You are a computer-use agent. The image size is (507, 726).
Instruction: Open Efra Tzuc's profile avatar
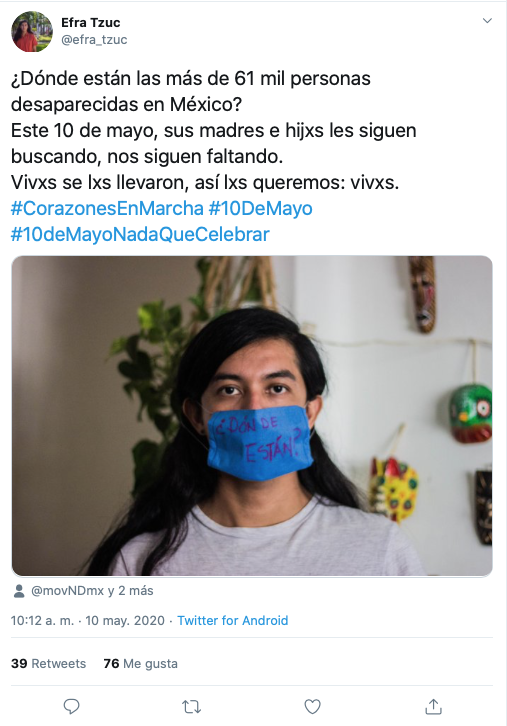click(32, 31)
